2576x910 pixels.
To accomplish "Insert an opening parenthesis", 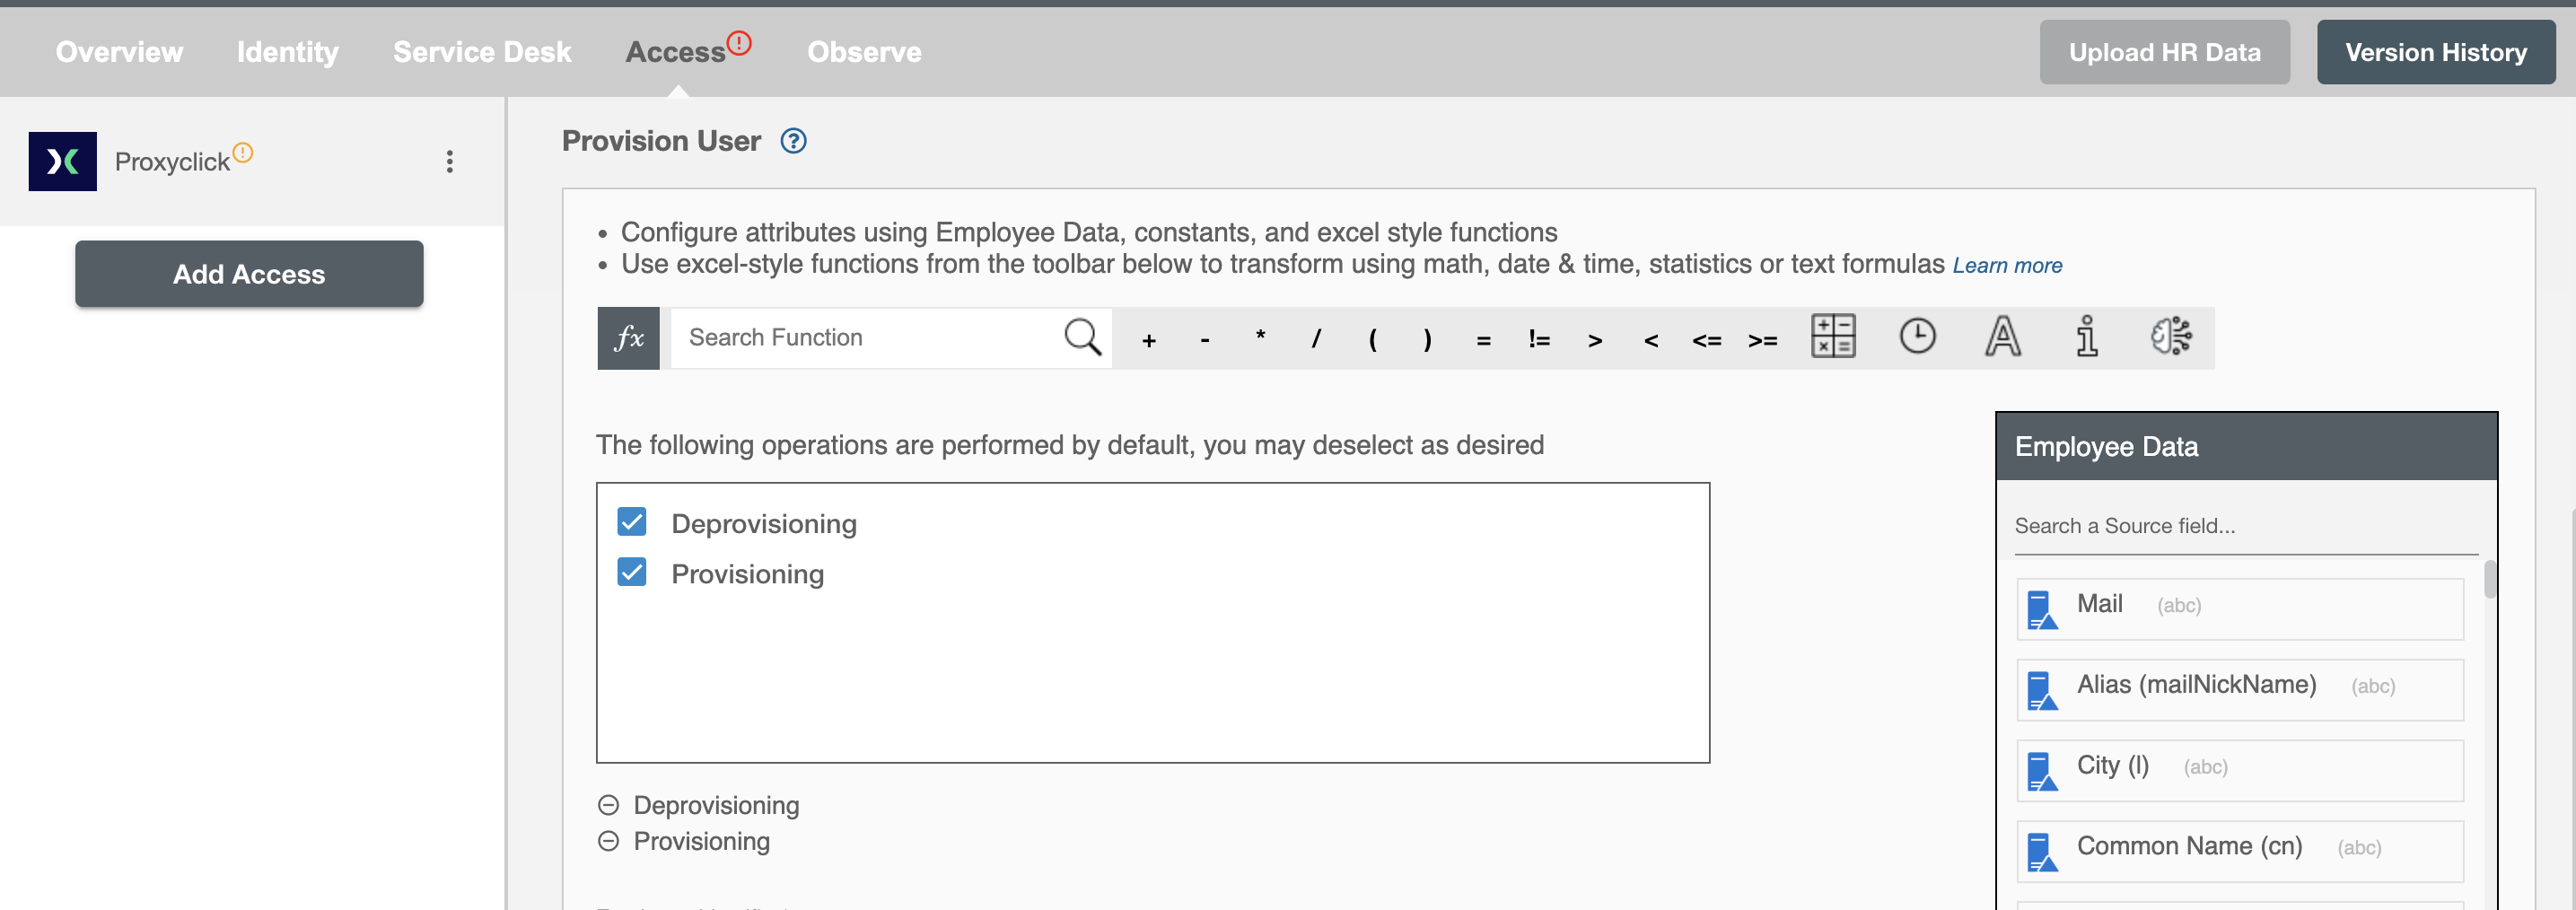I will coord(1372,339).
